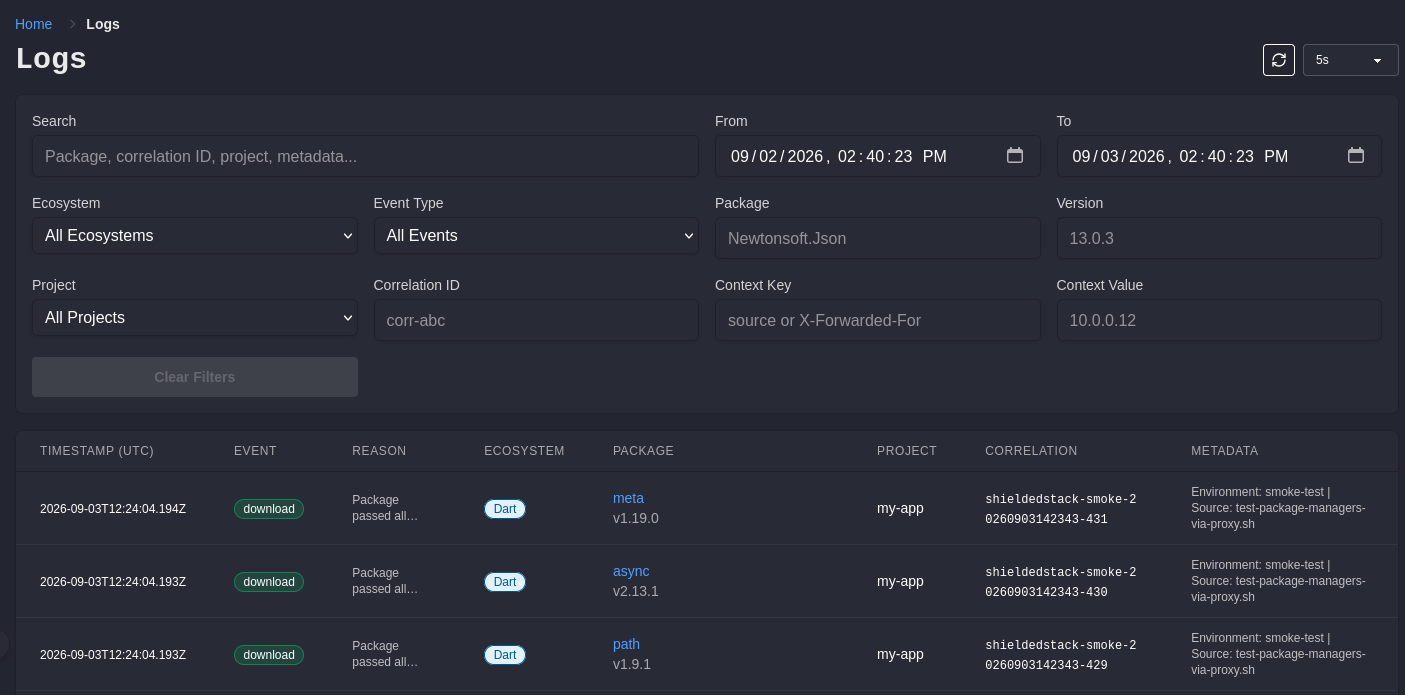Screen dimensions: 1405x695
Task: Click correlation ID ending in 431
Action: 1060,509
